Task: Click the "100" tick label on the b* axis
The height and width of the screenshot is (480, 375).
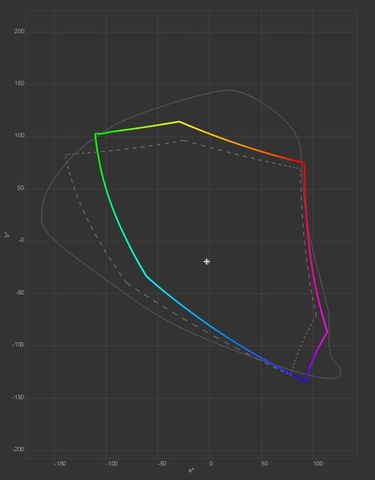Action: tap(19, 136)
